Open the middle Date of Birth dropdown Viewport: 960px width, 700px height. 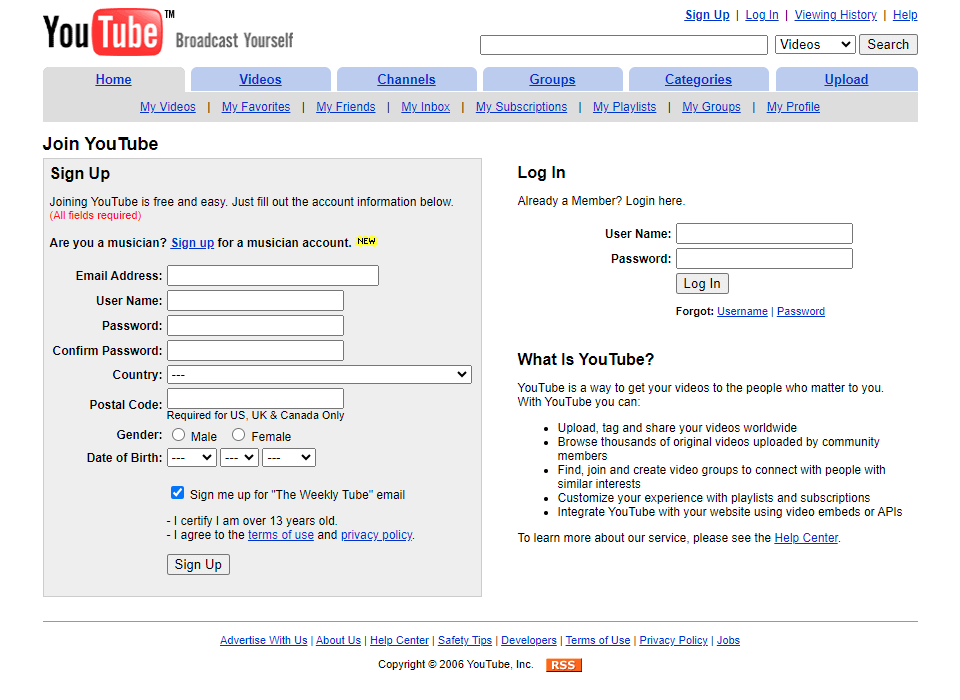[239, 457]
